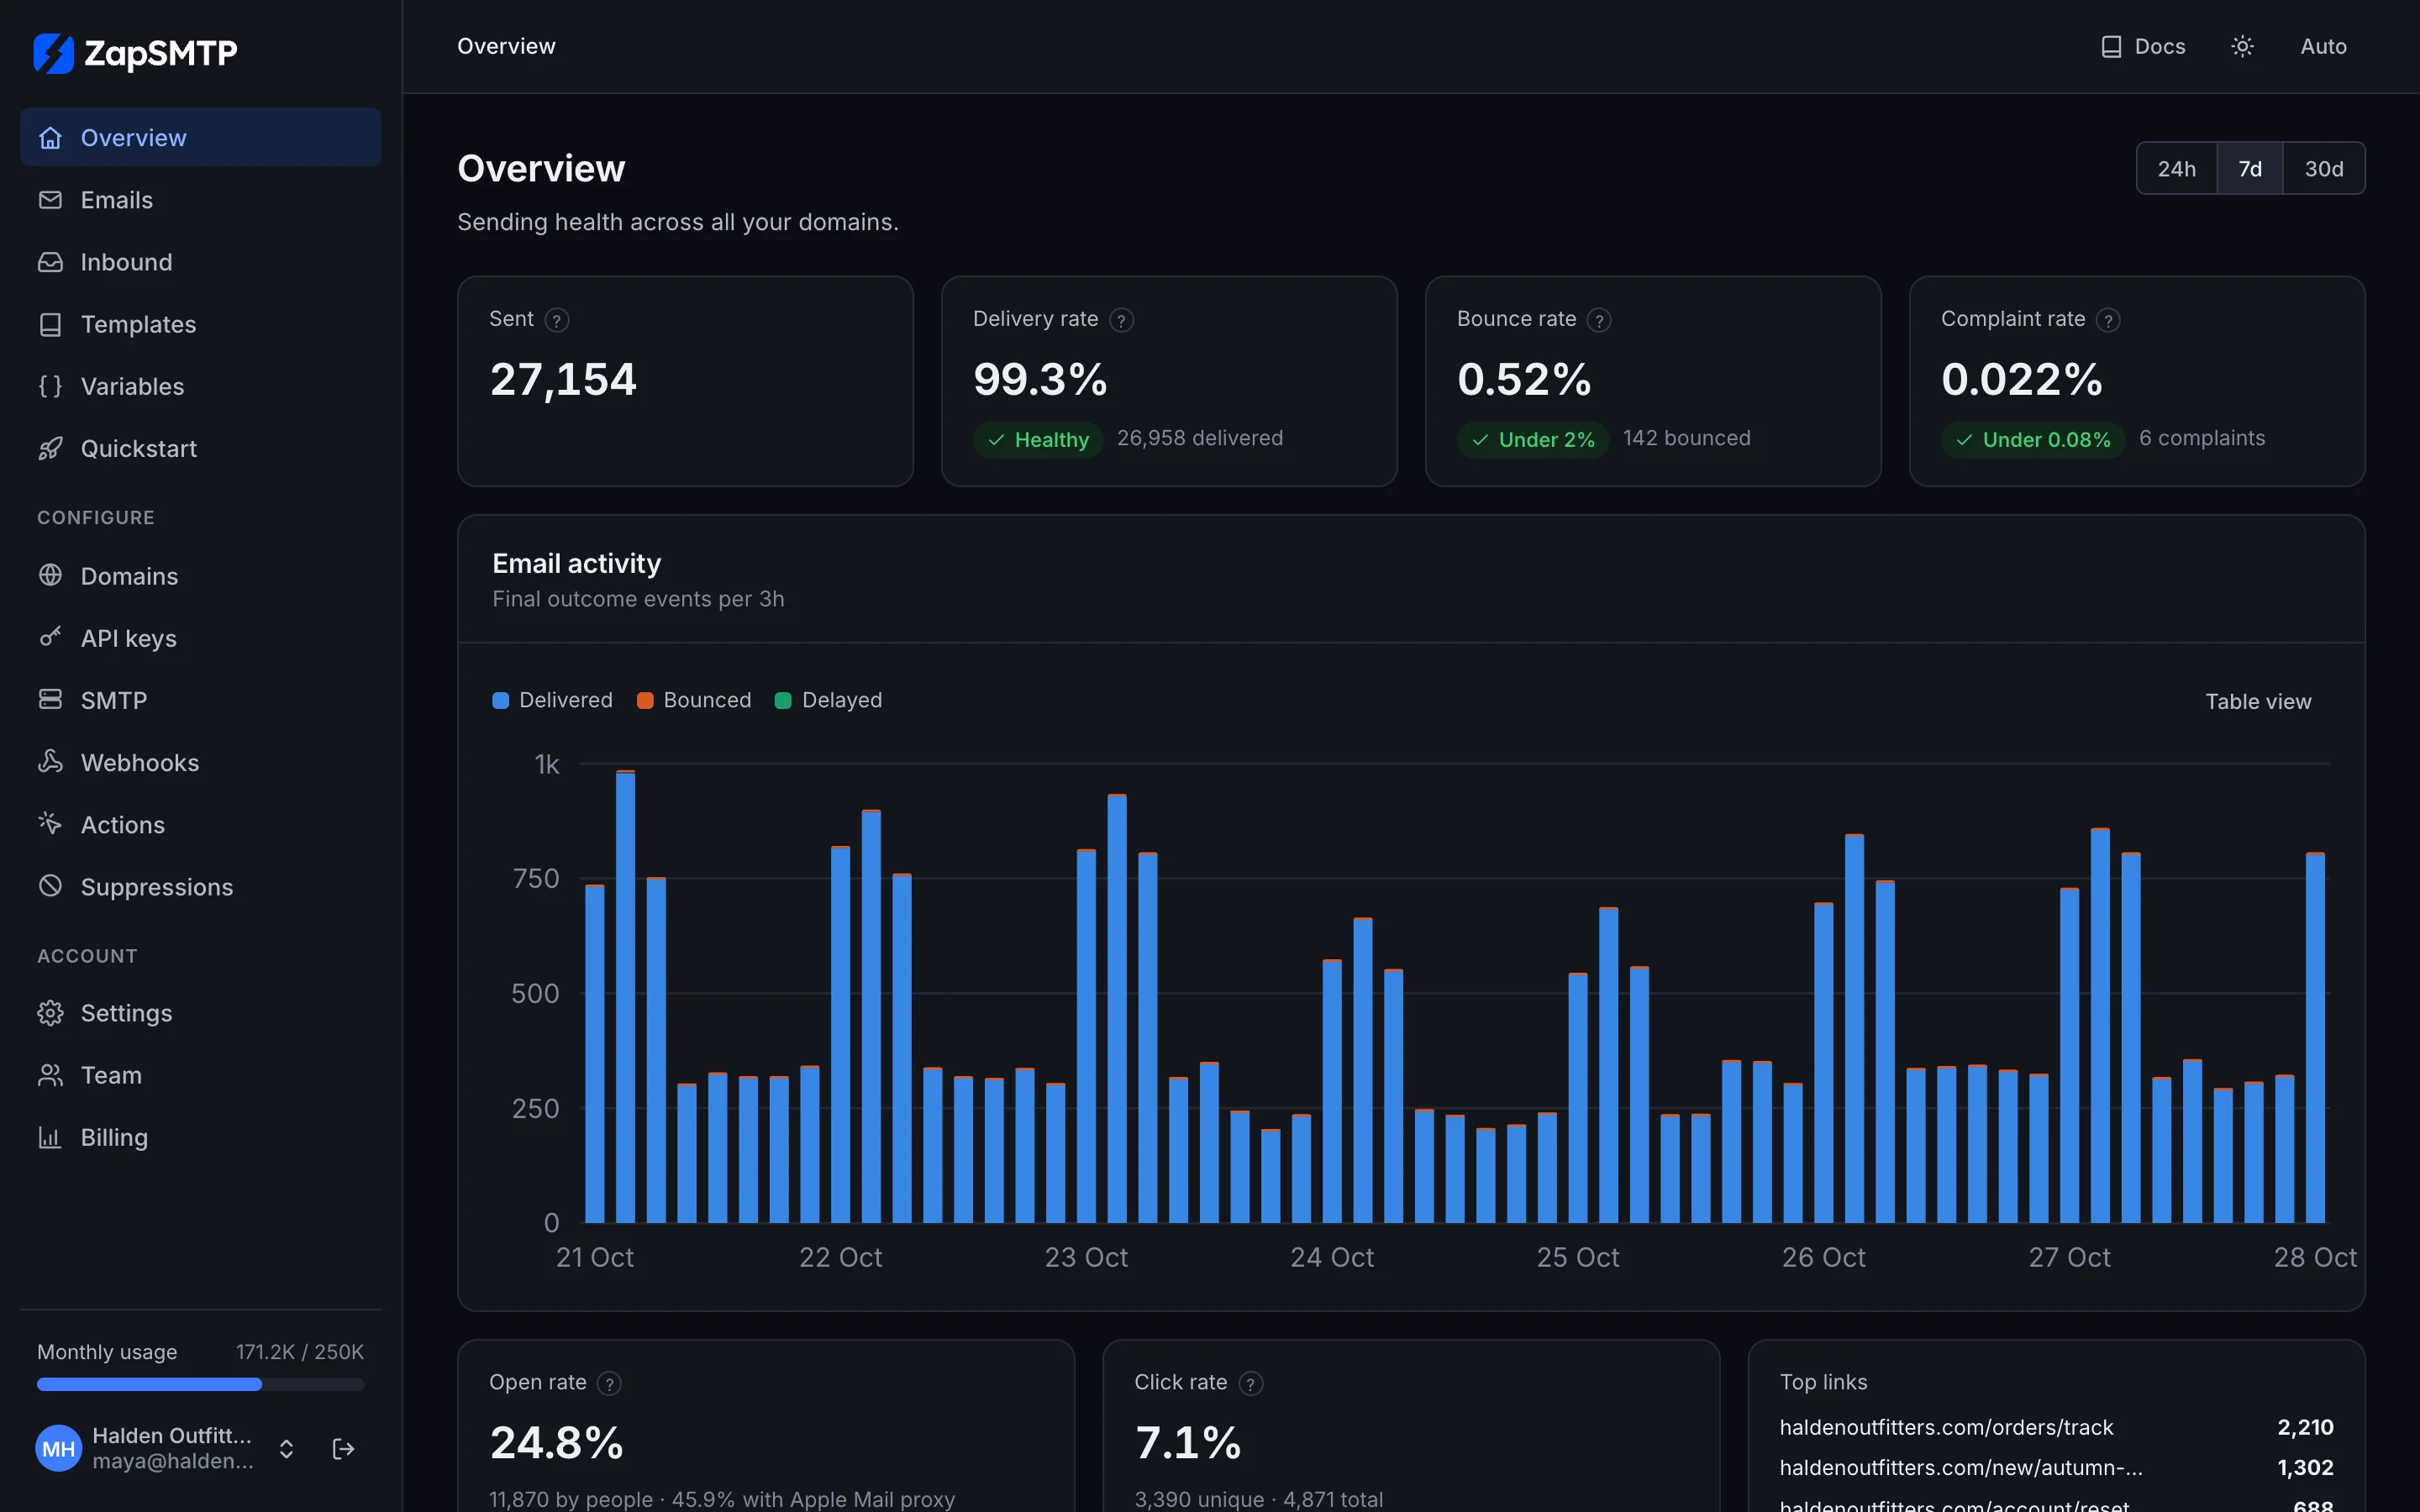Click the help icon beside Open rate

pos(609,1383)
